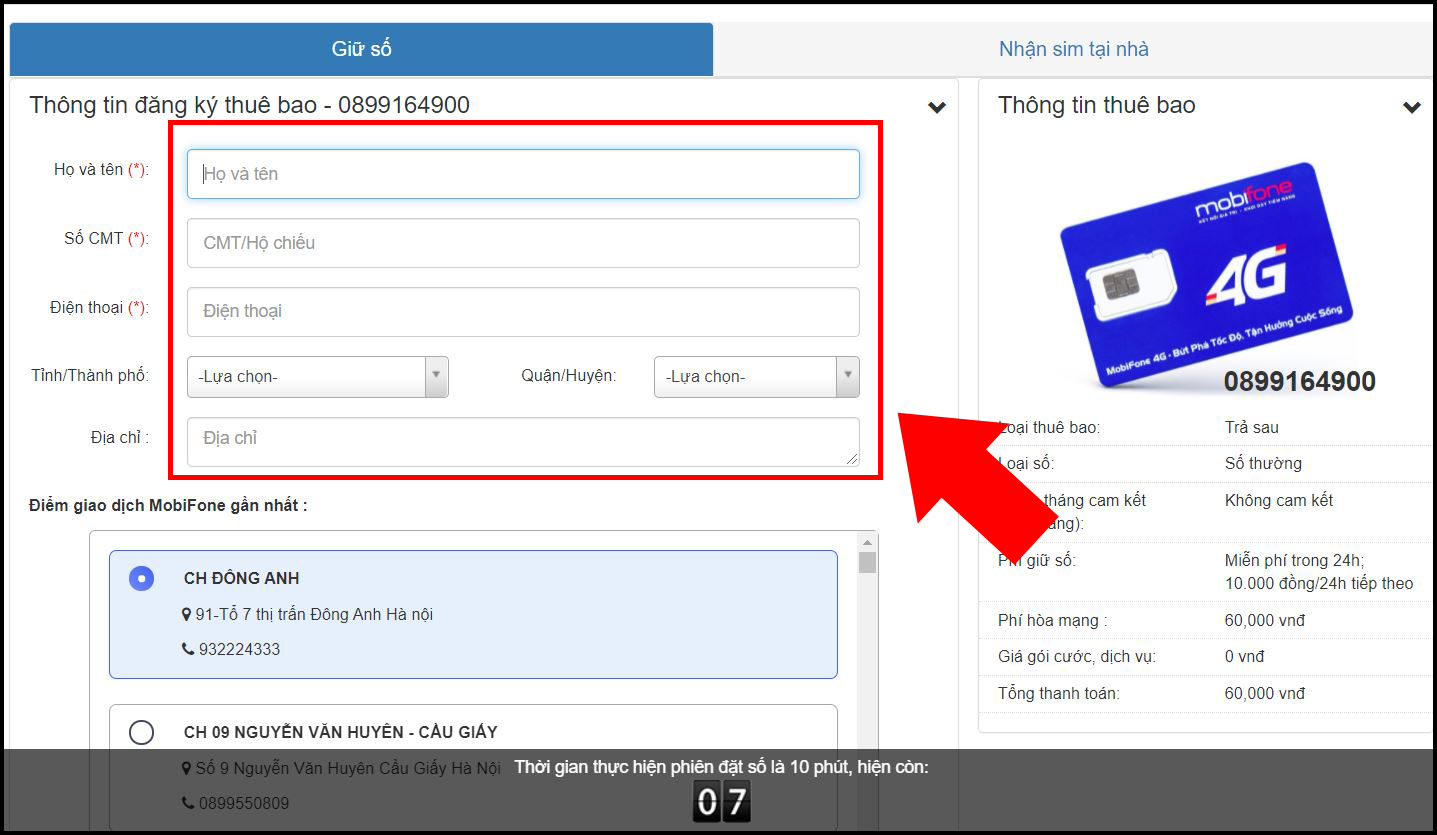Screen dimensions: 1437x835
Task: Click the Họ và tên input field
Action: [x=522, y=174]
